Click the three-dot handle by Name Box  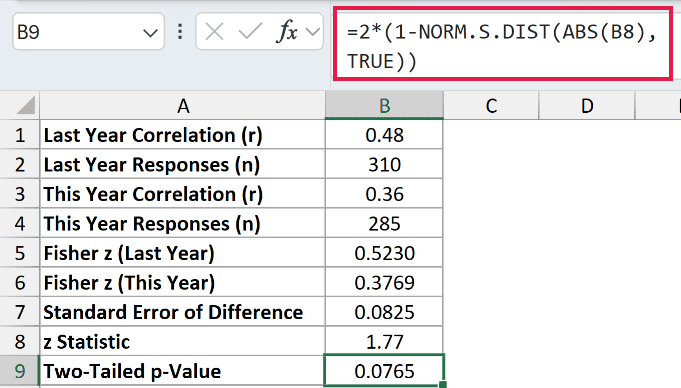(x=180, y=32)
